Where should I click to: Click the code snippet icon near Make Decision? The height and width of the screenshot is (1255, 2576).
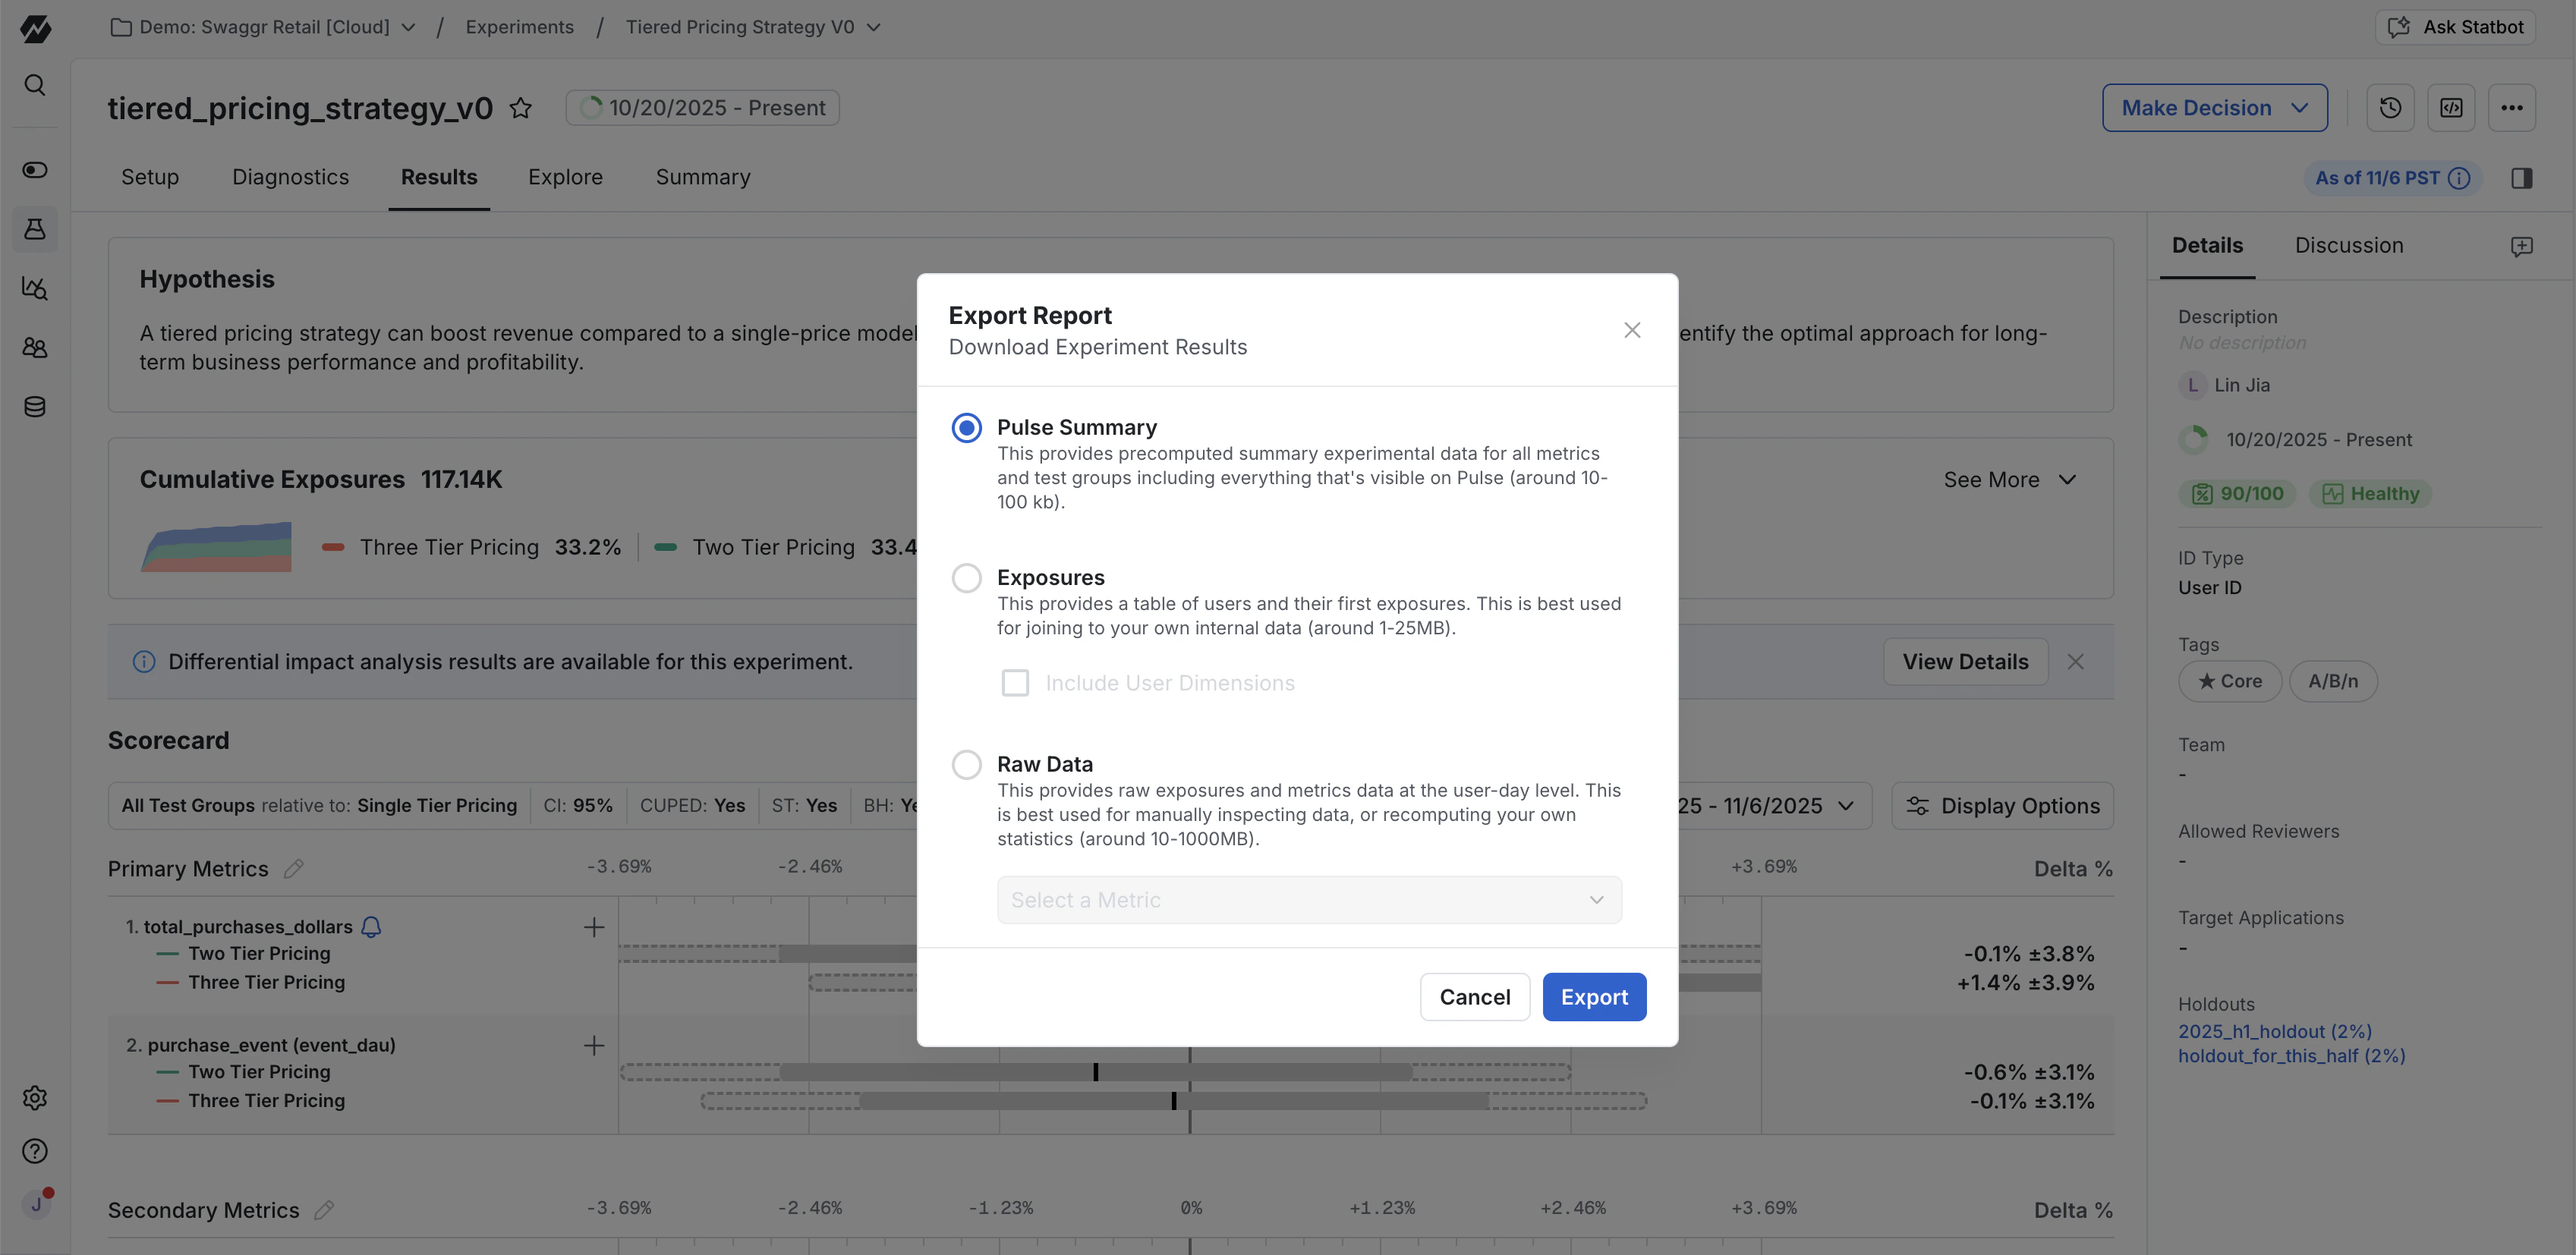2451,107
